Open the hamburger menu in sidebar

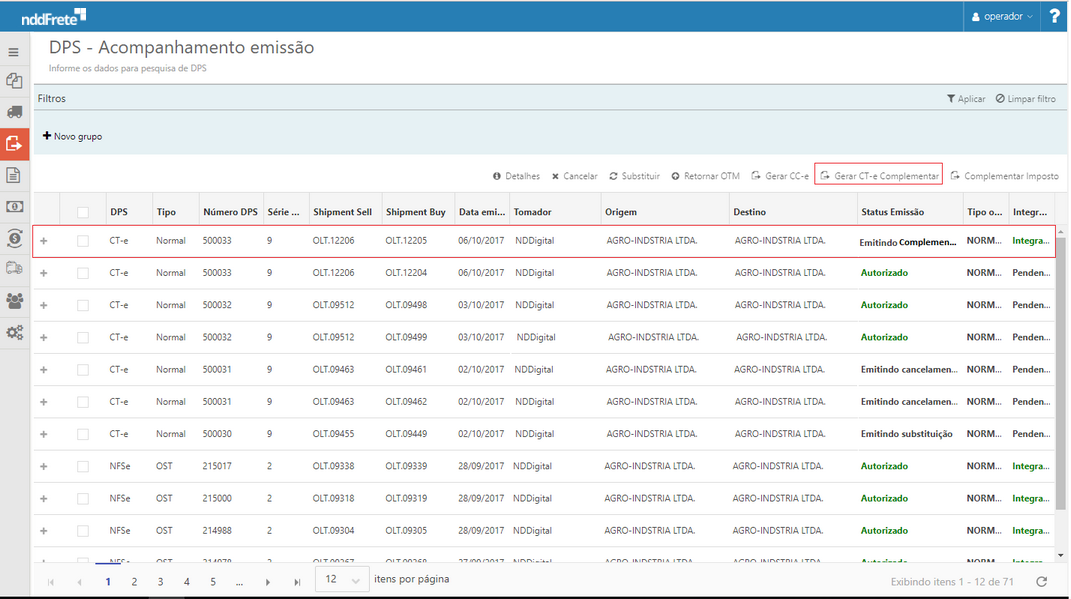click(x=14, y=52)
